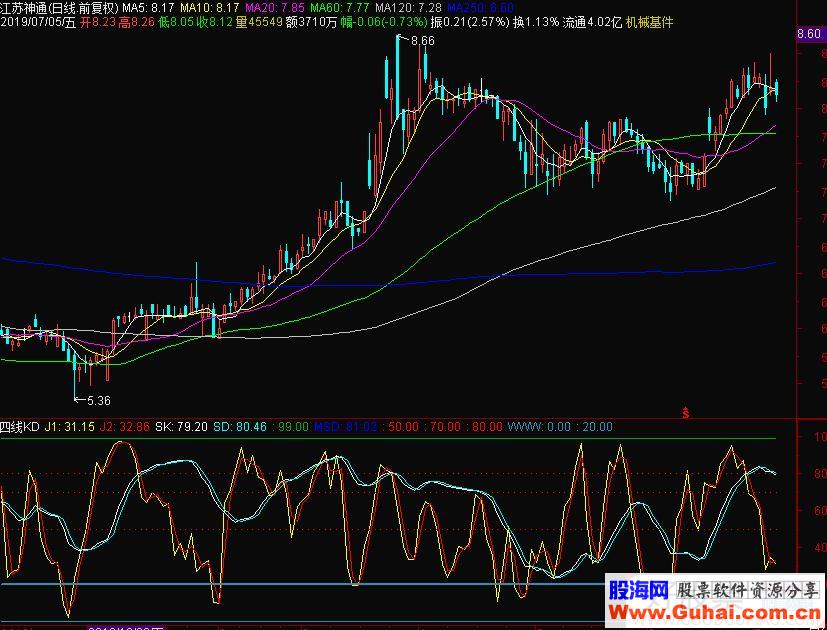Viewport: 827px width, 630px height.
Task: Click the 5.36 lowest price marker
Action: click(x=99, y=400)
